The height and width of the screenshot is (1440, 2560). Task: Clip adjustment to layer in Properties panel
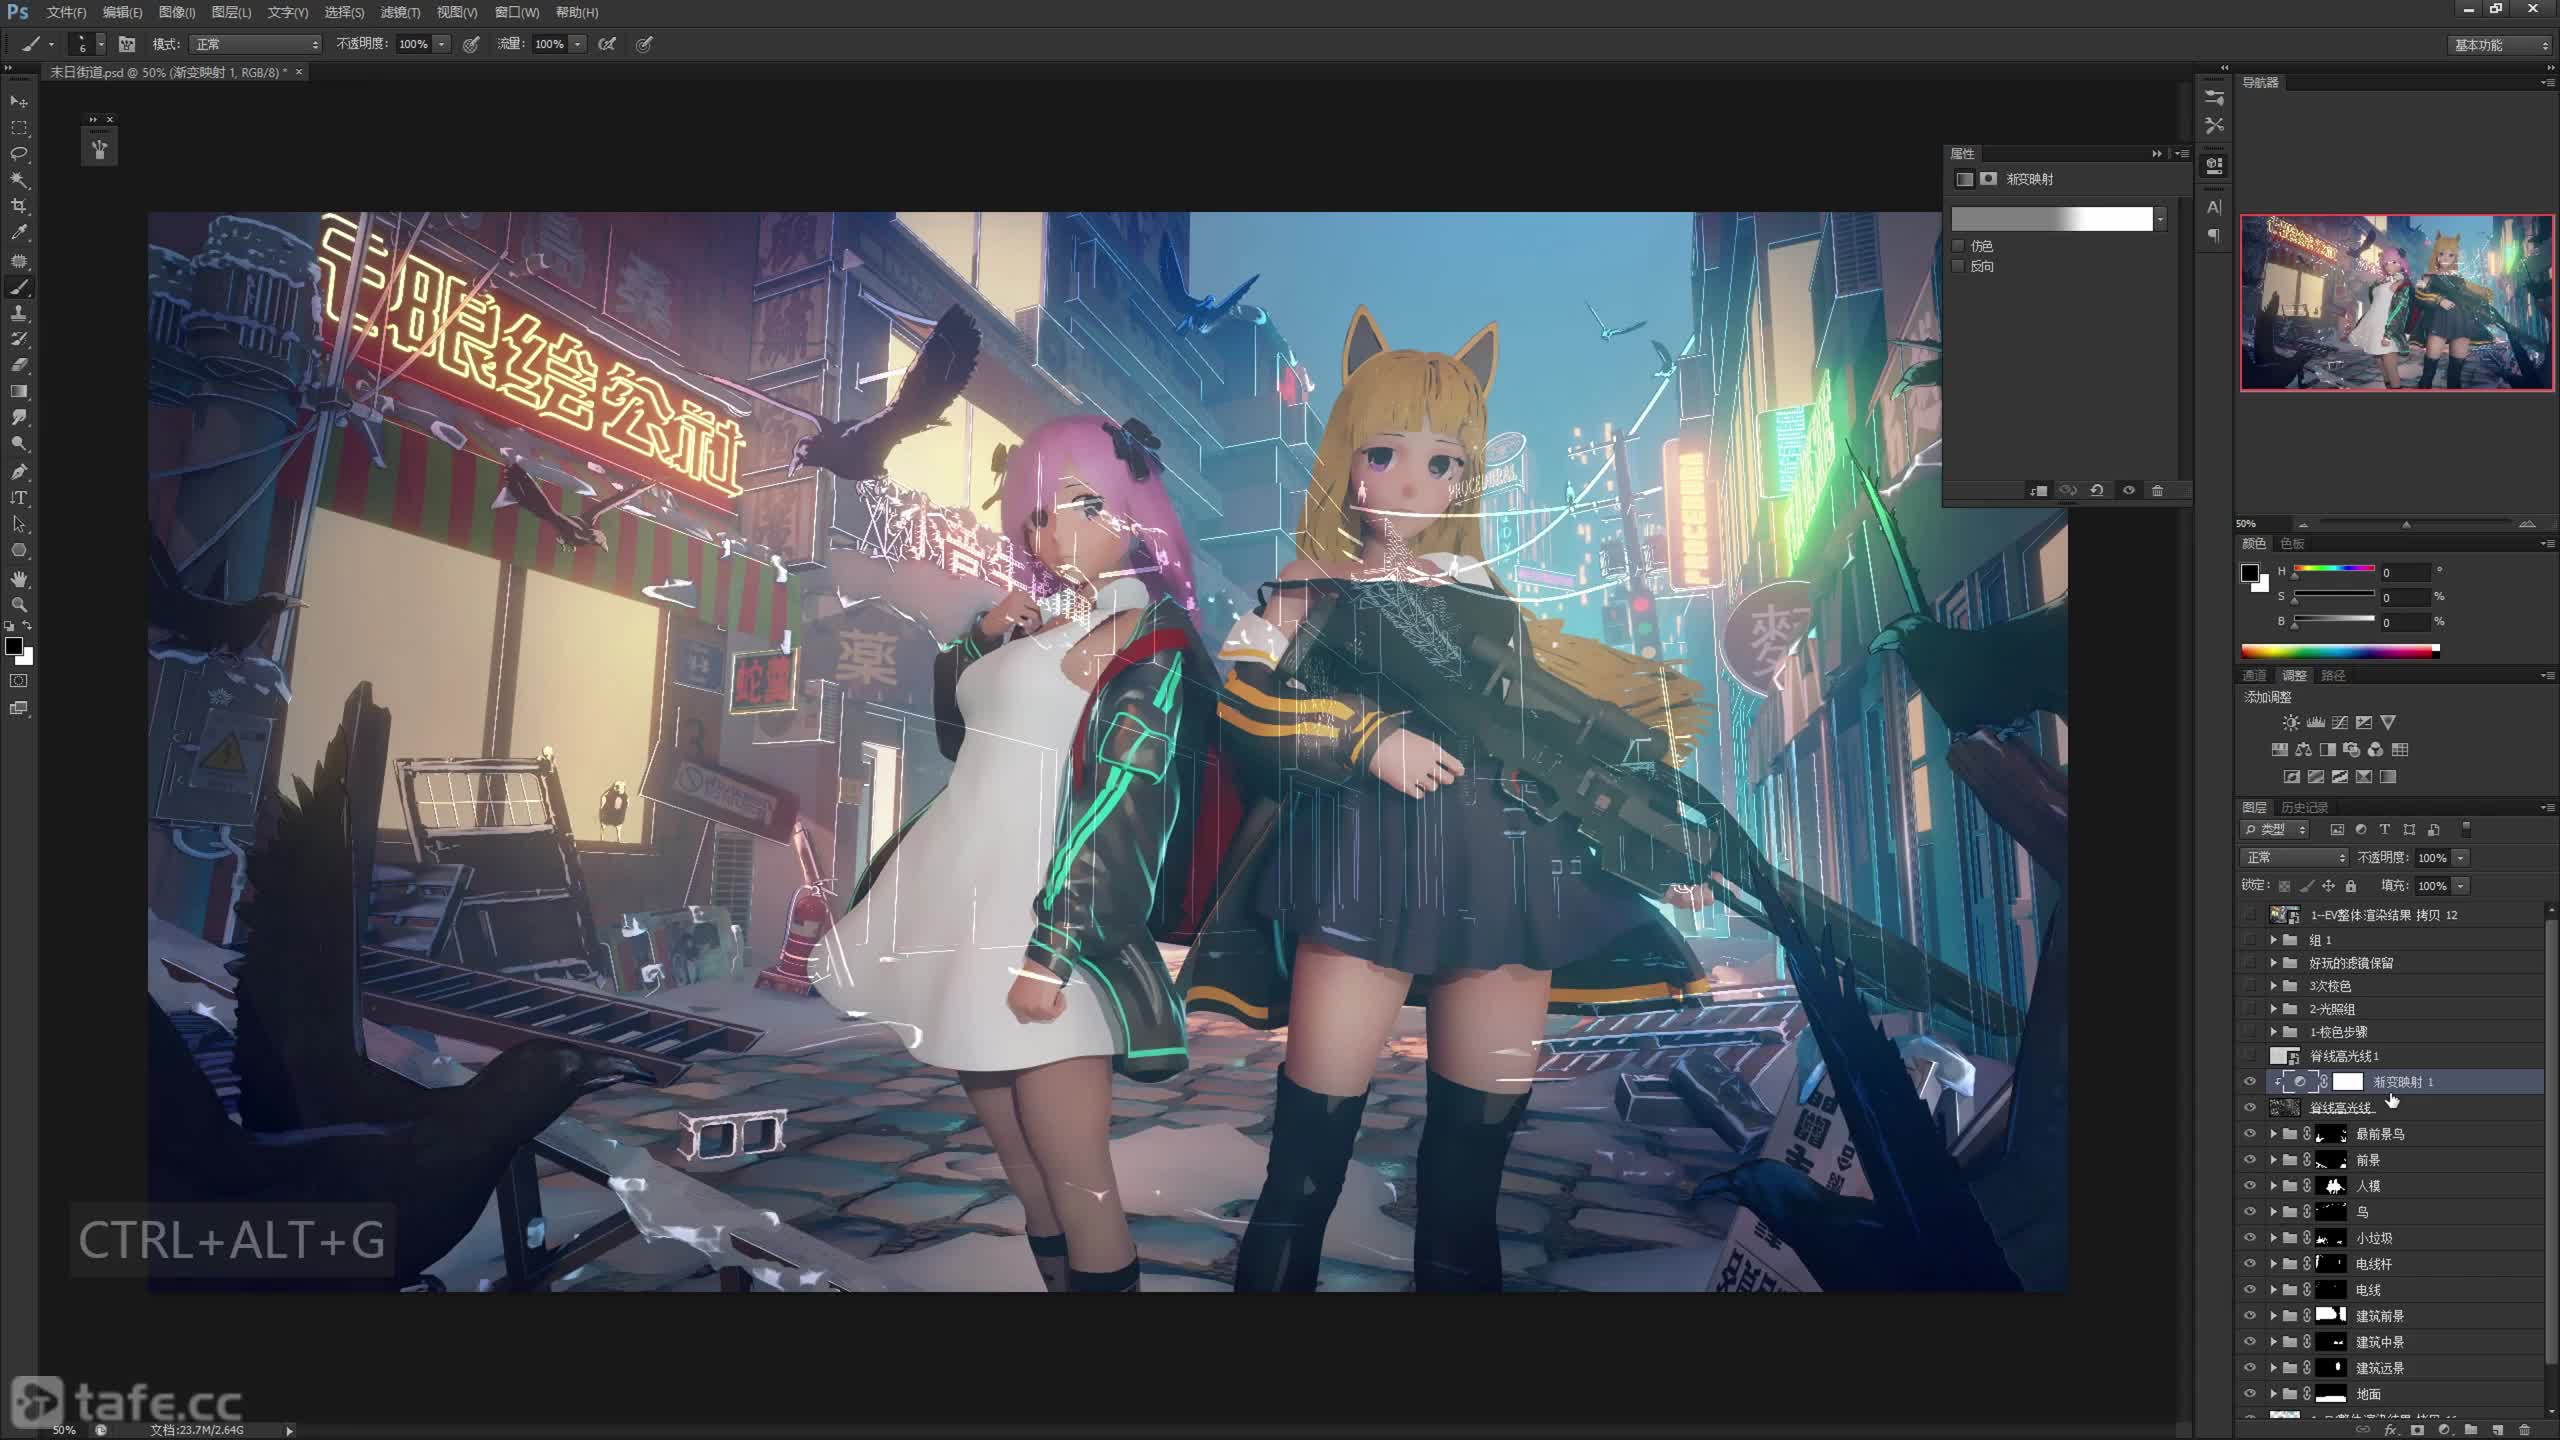pos(2038,490)
